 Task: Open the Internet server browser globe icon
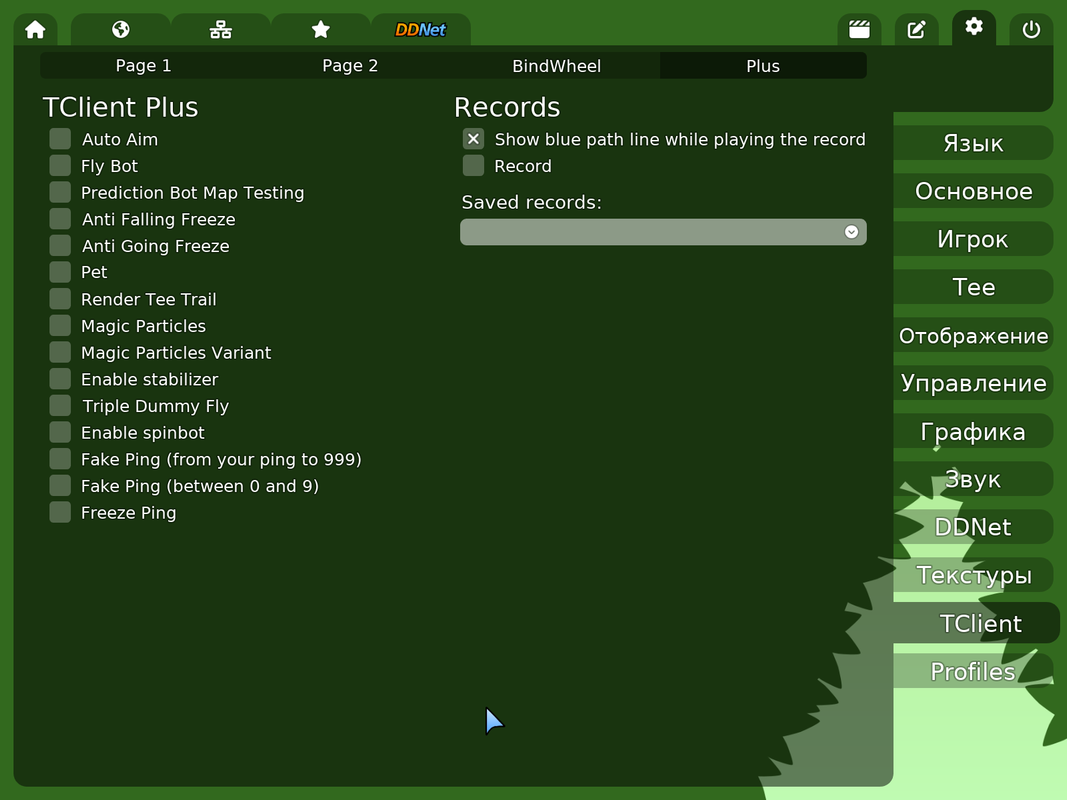pos(120,30)
